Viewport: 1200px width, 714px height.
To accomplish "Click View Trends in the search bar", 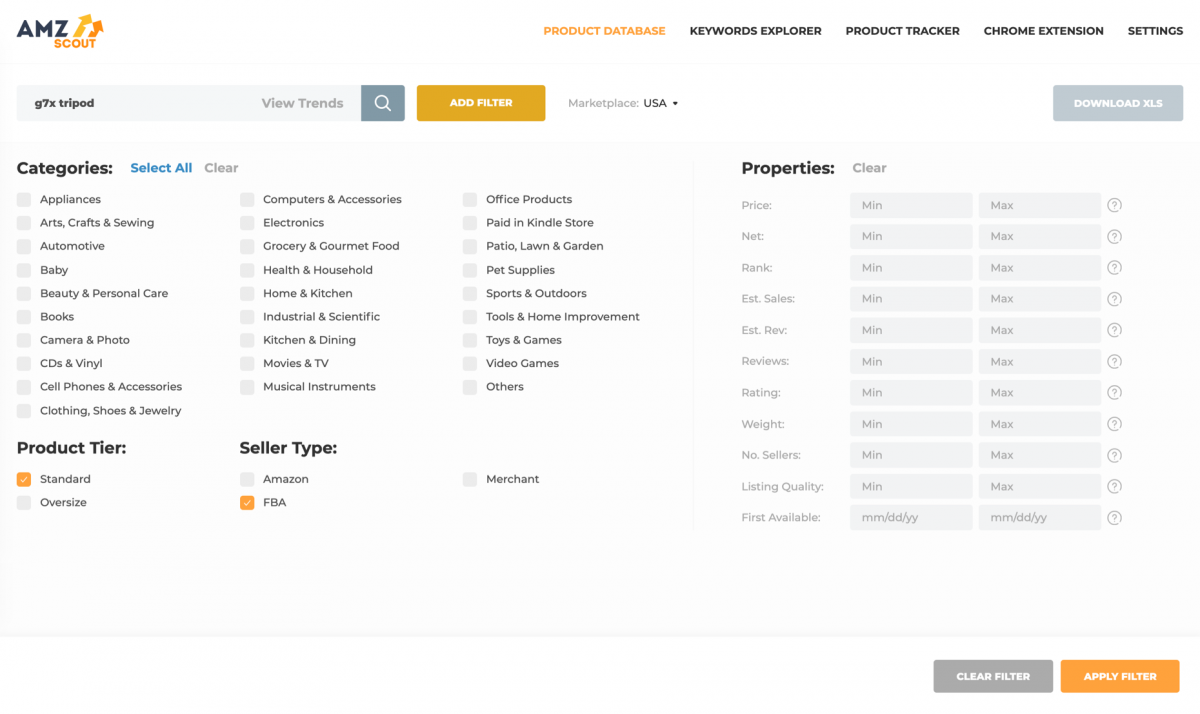I will click(302, 102).
